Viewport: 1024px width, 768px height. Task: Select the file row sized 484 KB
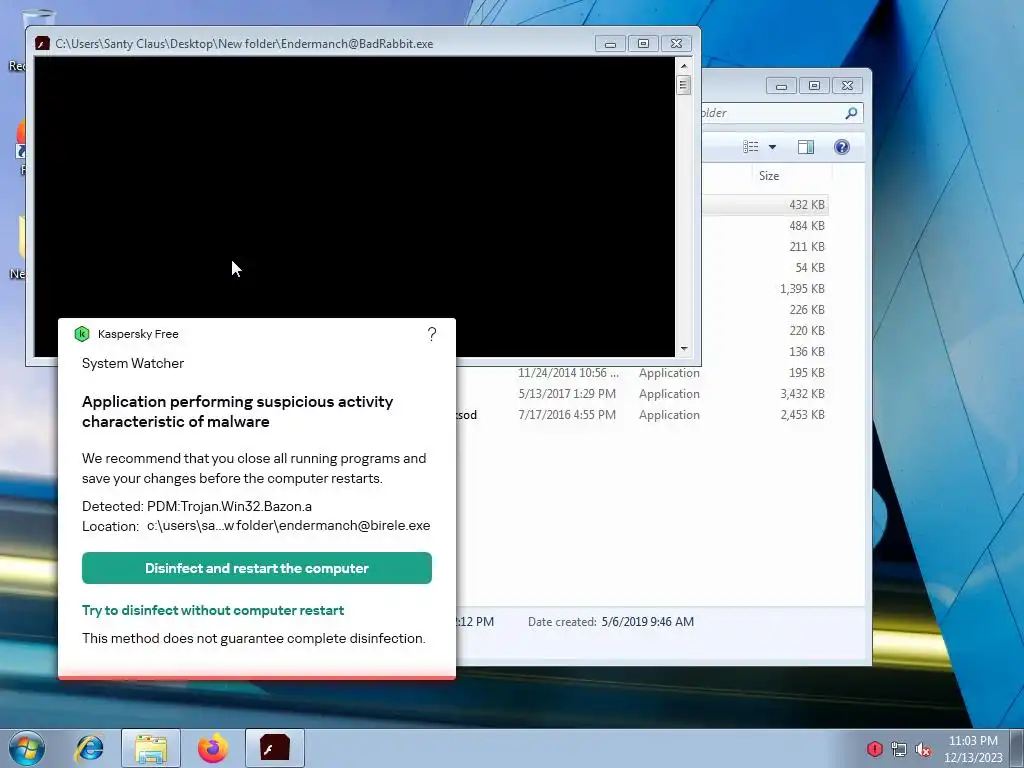pos(764,226)
